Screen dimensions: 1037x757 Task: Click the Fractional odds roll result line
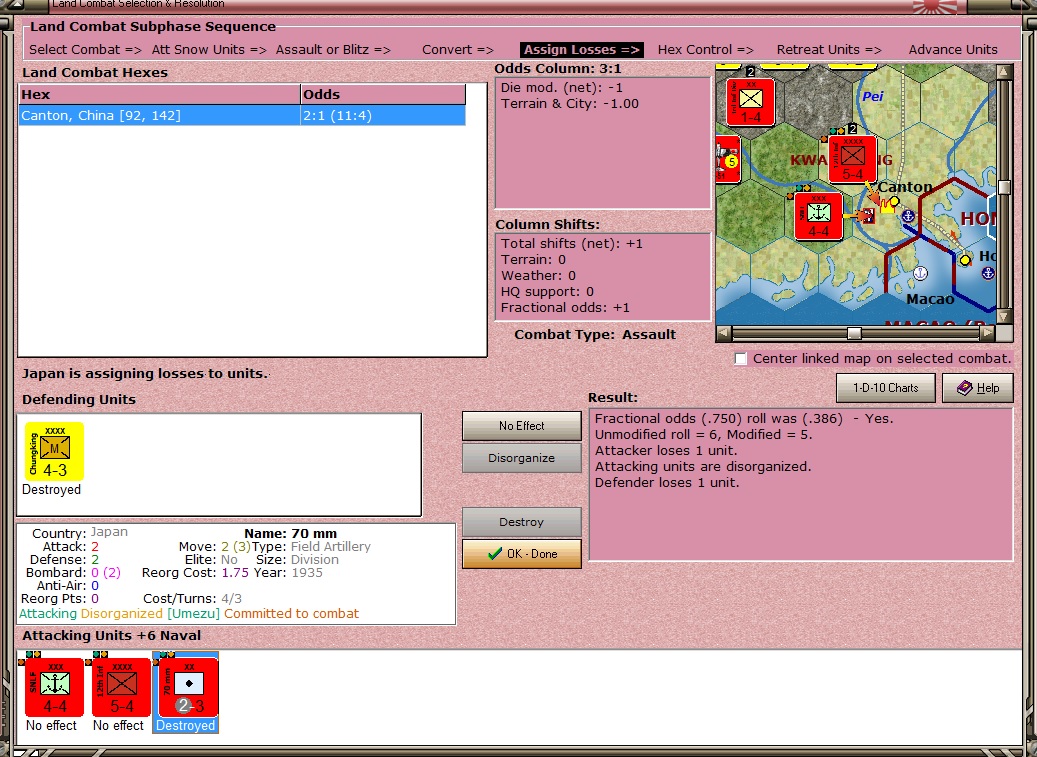point(744,418)
